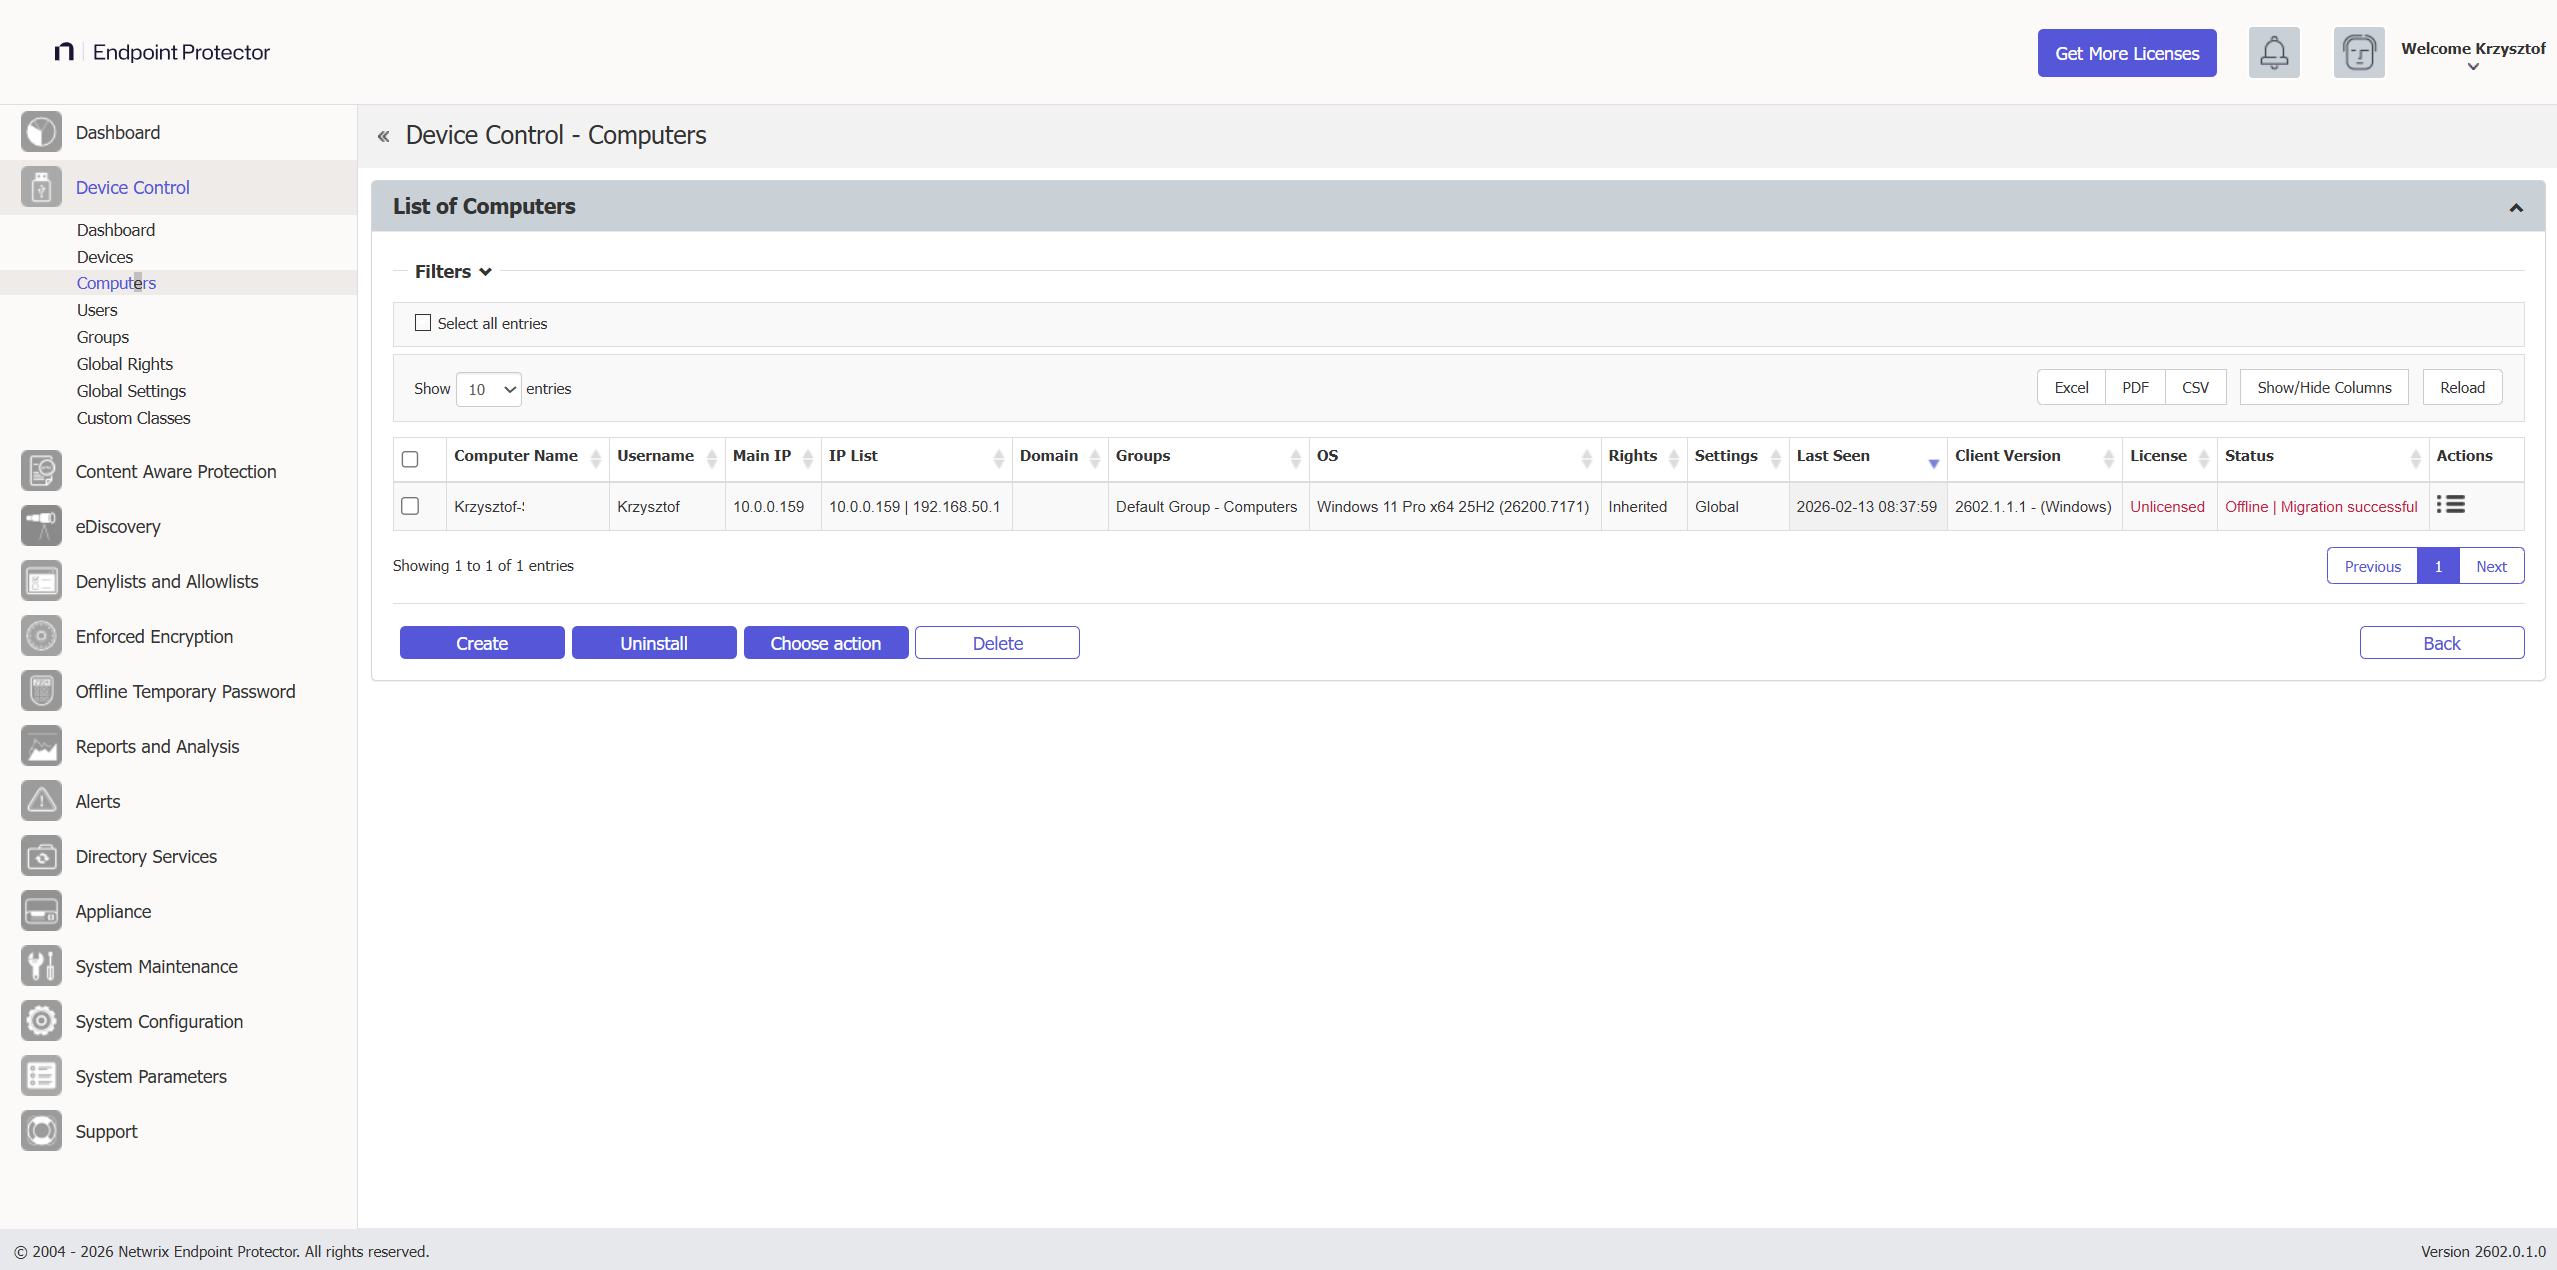Open the notifications bell icon

2273,52
